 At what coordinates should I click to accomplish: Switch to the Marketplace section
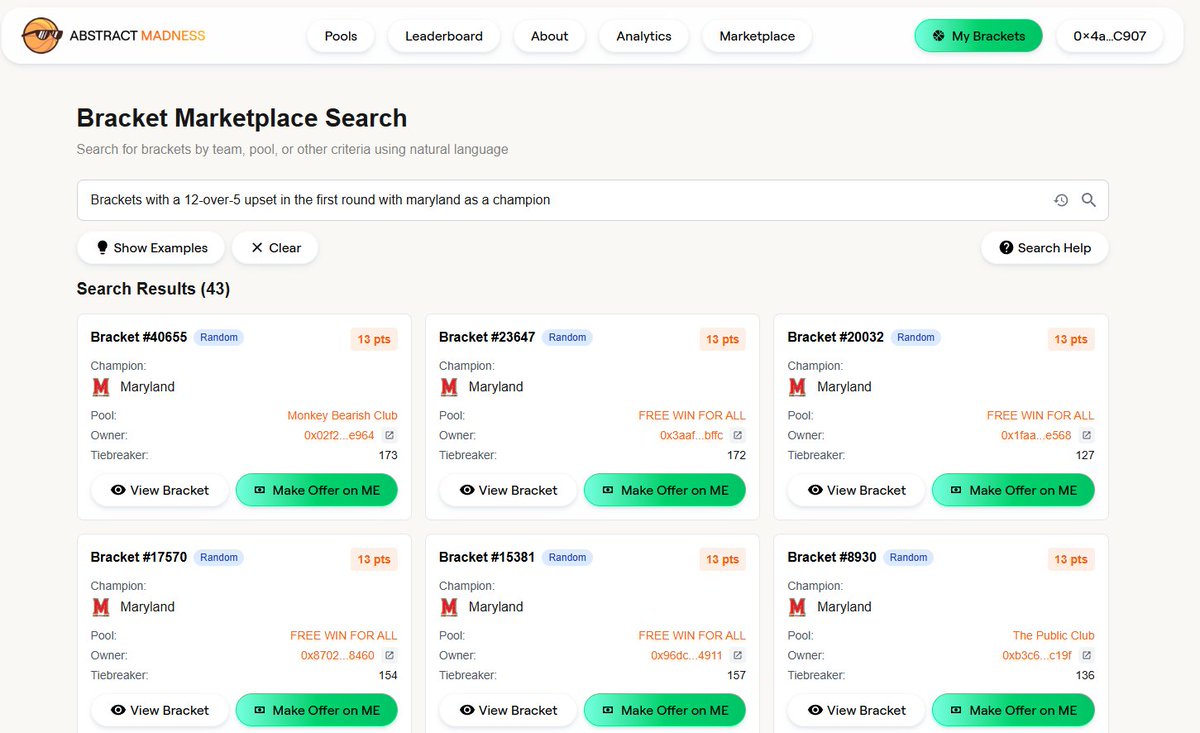(757, 36)
